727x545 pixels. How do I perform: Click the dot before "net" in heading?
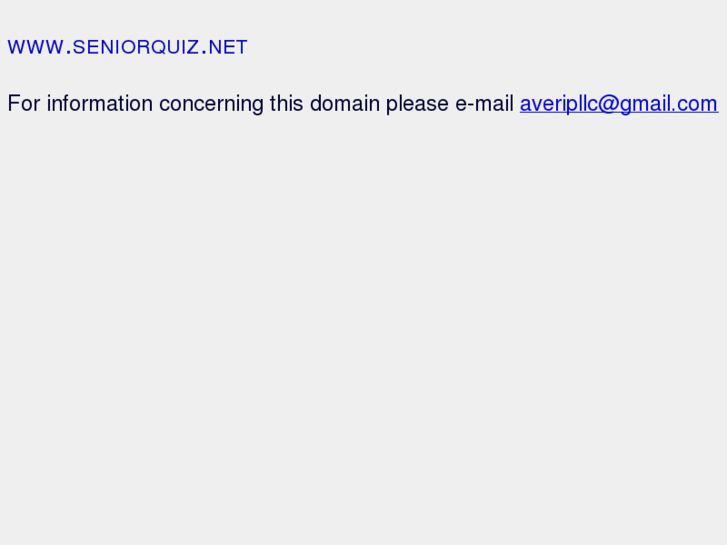[x=204, y=51]
